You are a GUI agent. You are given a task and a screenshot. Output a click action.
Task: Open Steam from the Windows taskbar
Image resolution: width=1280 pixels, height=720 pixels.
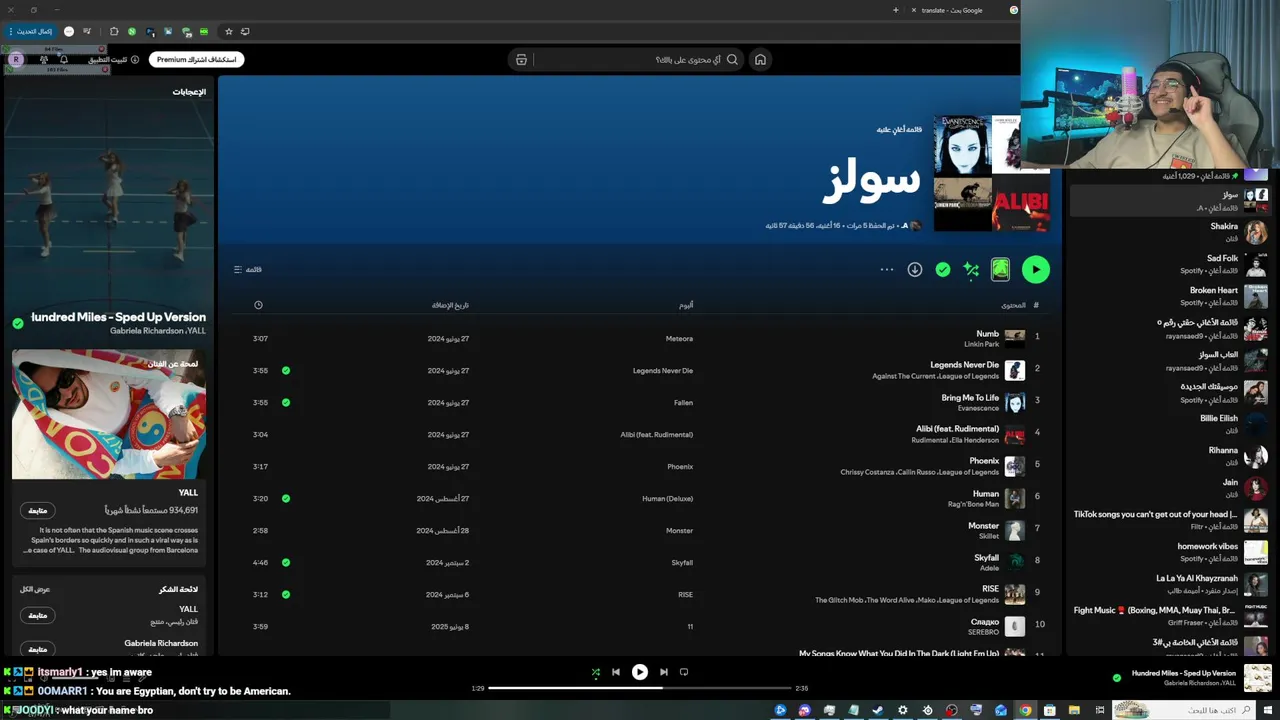tap(878, 710)
